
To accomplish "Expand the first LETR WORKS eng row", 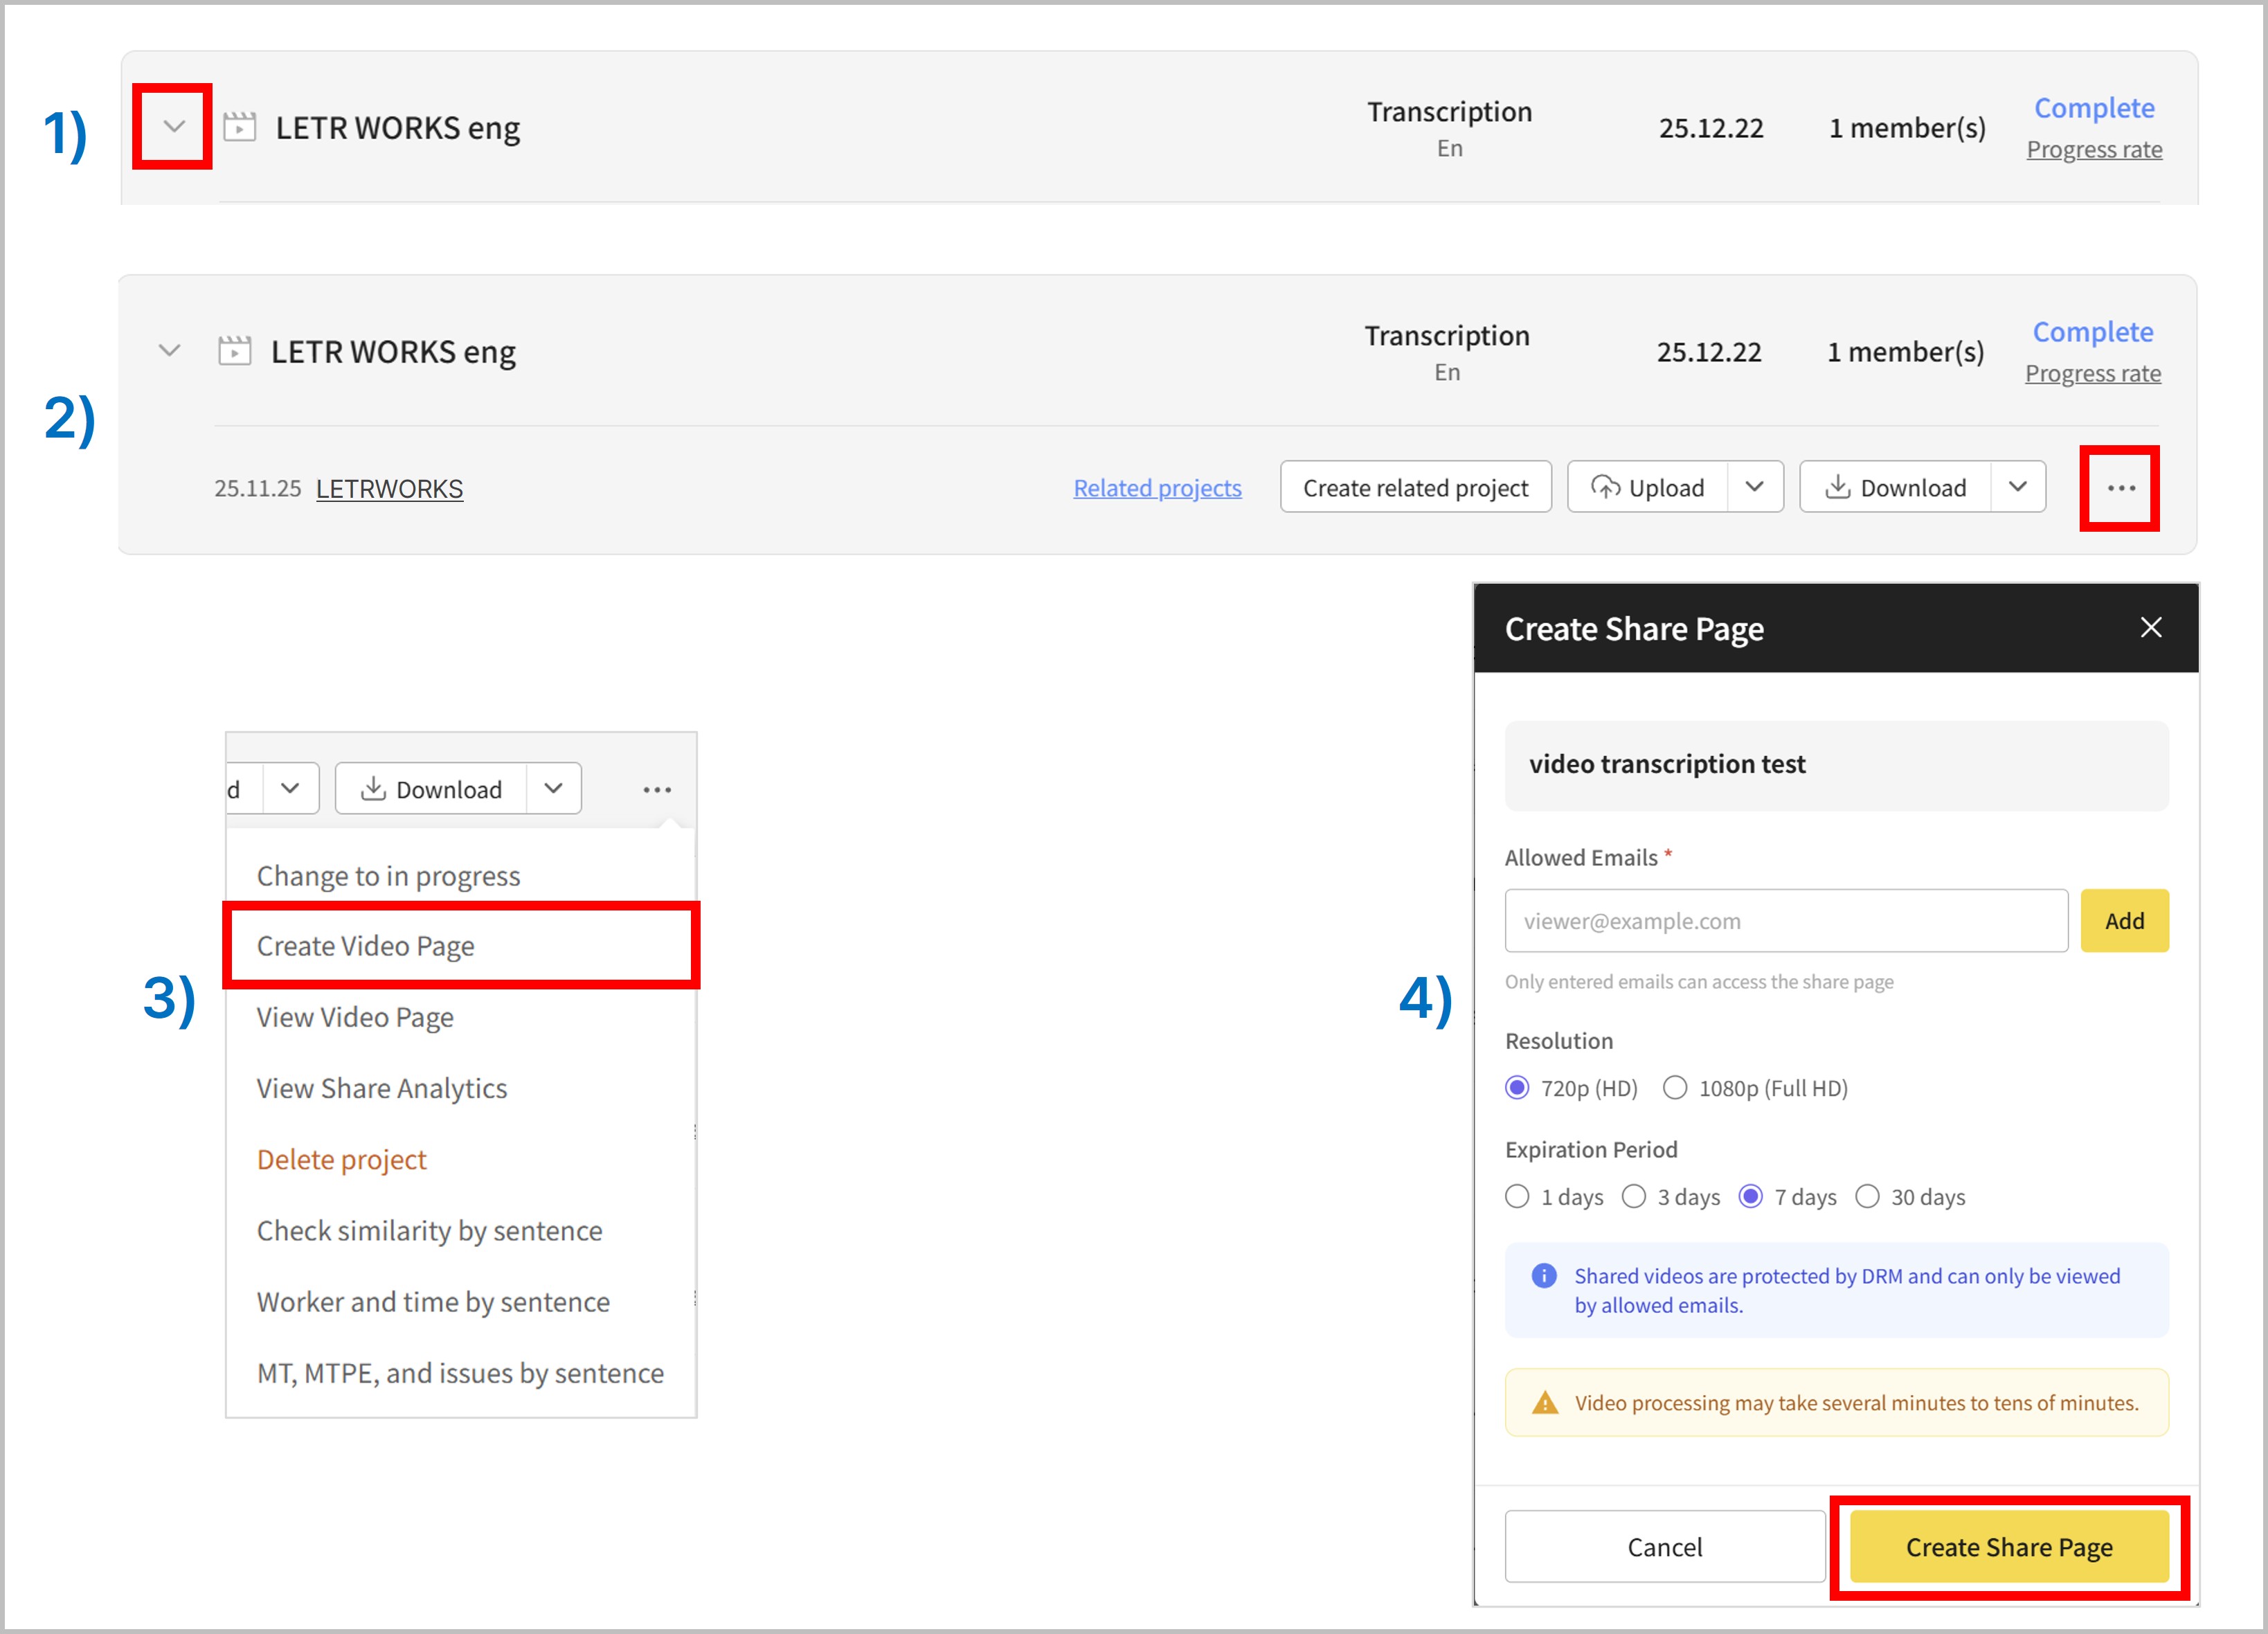I will (174, 127).
